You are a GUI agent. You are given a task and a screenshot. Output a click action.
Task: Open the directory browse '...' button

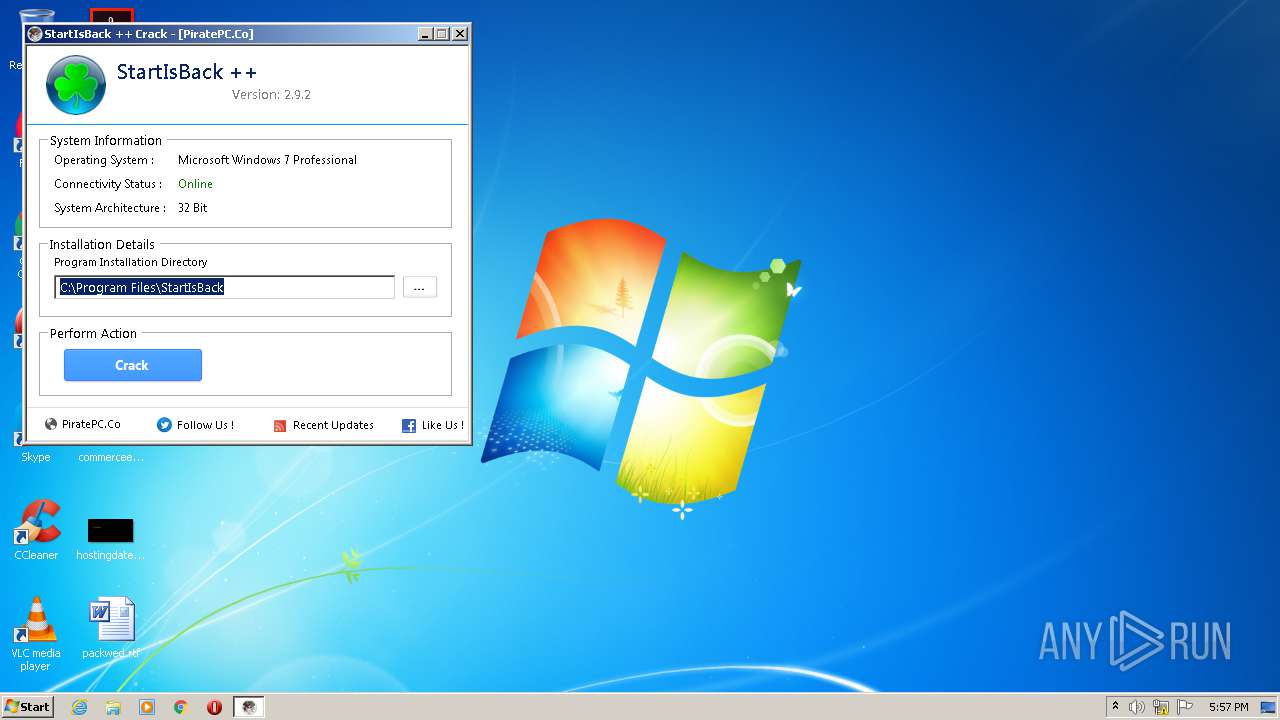419,287
